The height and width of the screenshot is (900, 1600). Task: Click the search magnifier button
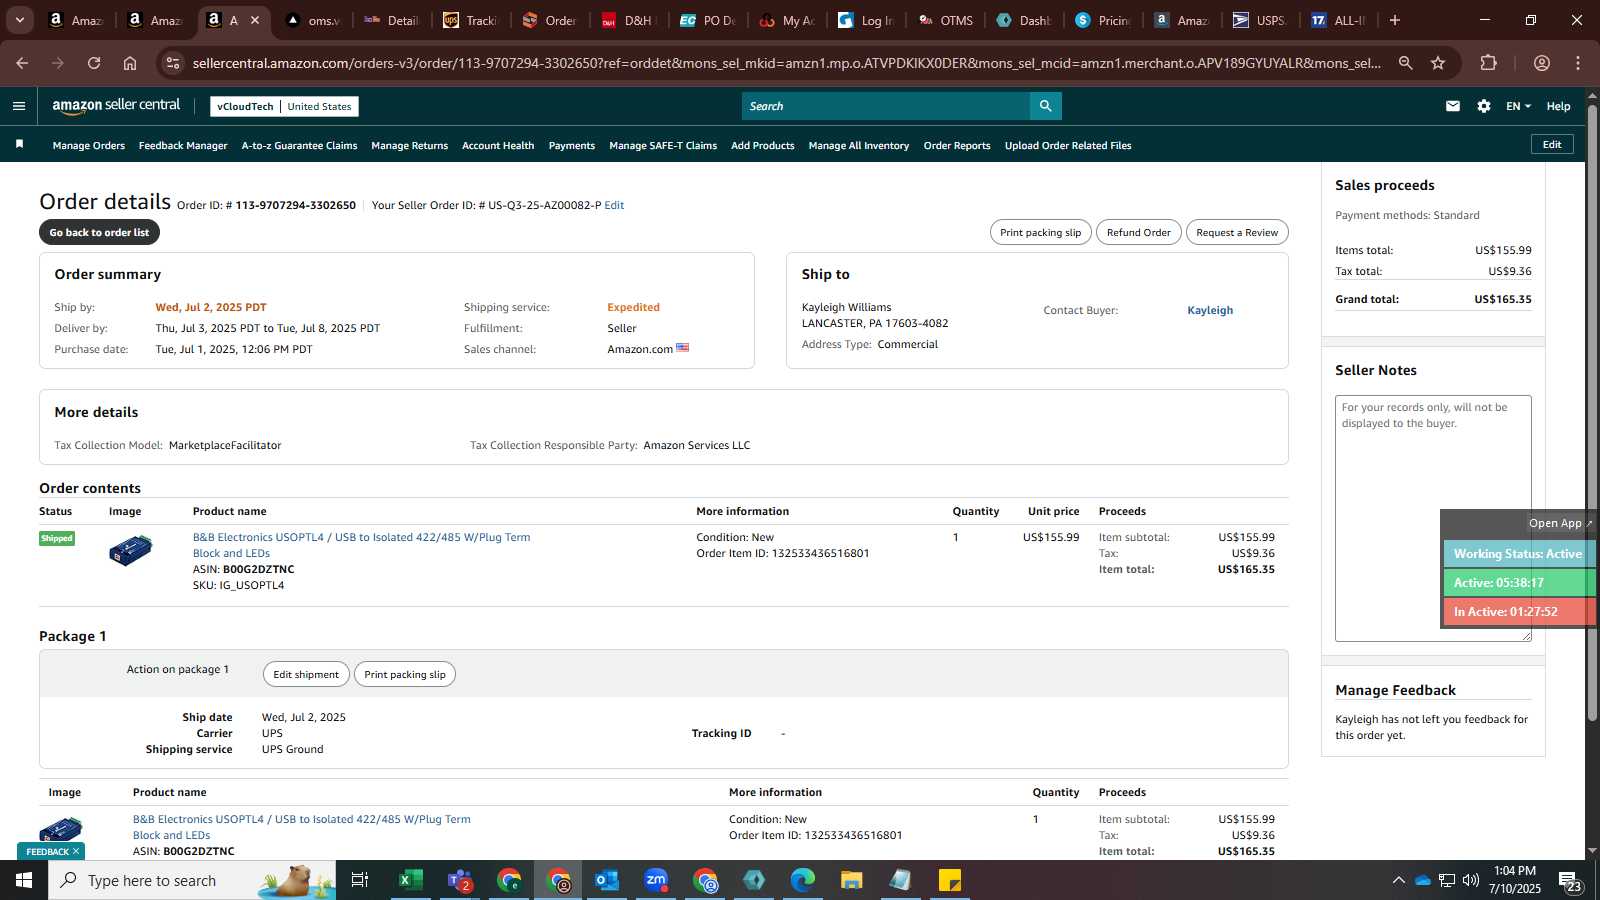(x=1046, y=106)
